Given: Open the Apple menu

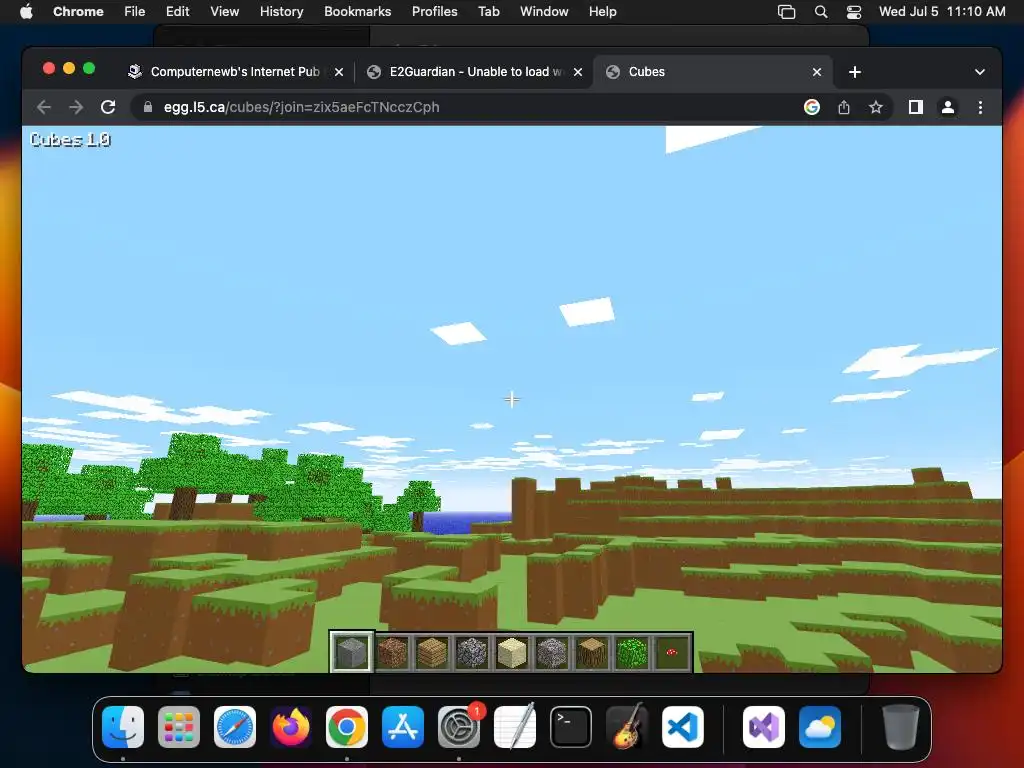Looking at the screenshot, I should pos(26,12).
